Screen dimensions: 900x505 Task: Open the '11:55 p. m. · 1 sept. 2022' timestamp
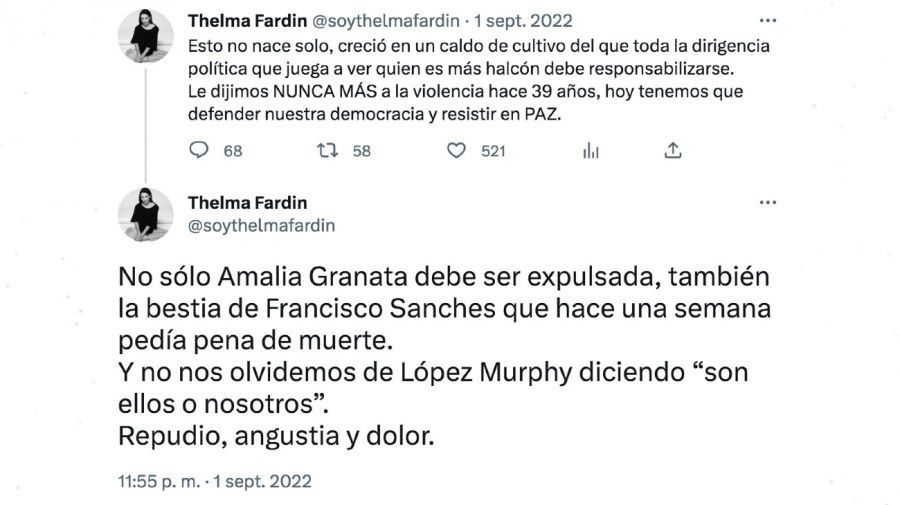(215, 481)
